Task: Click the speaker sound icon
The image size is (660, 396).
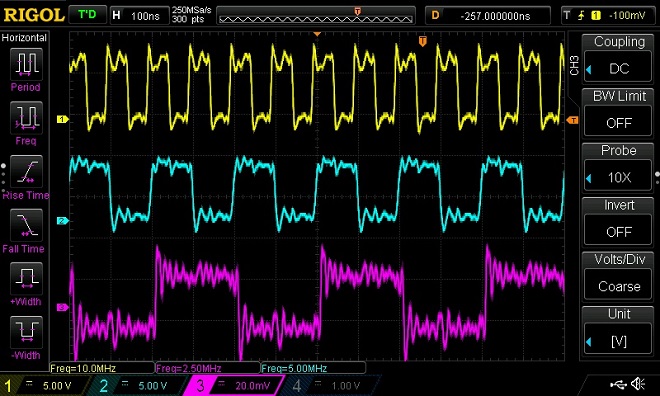Action: pos(638,383)
